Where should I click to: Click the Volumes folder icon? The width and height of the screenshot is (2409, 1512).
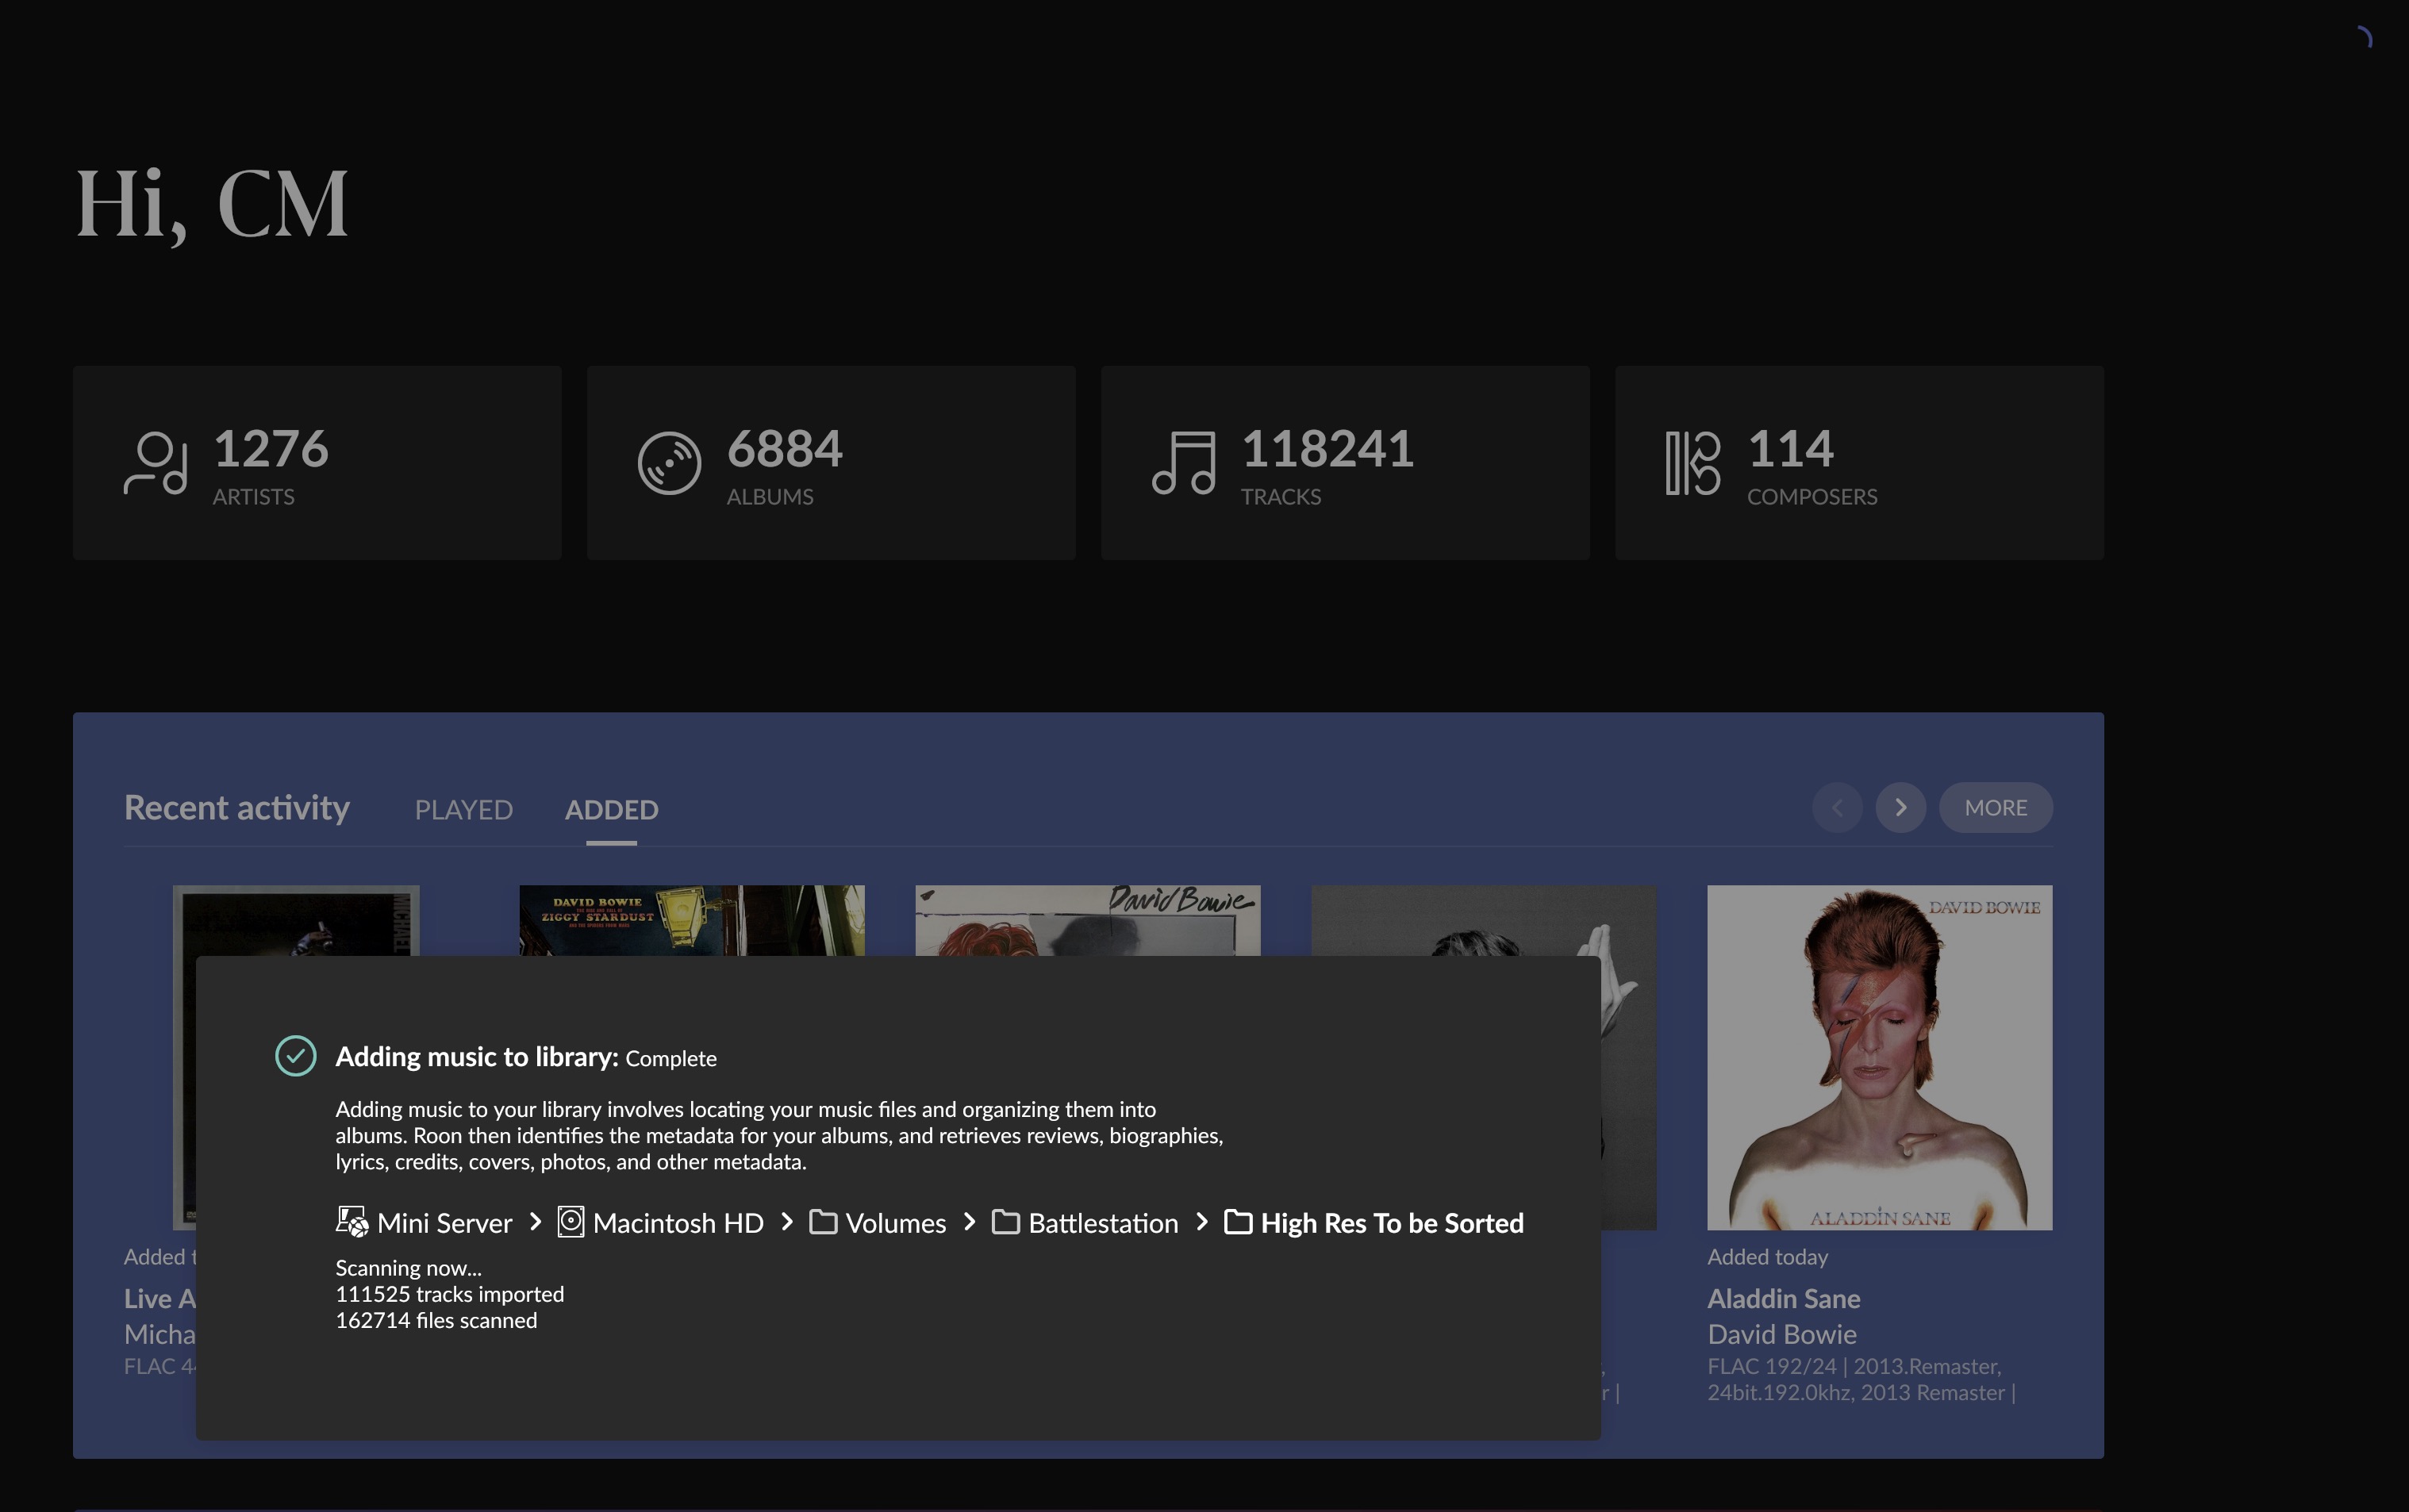click(823, 1222)
